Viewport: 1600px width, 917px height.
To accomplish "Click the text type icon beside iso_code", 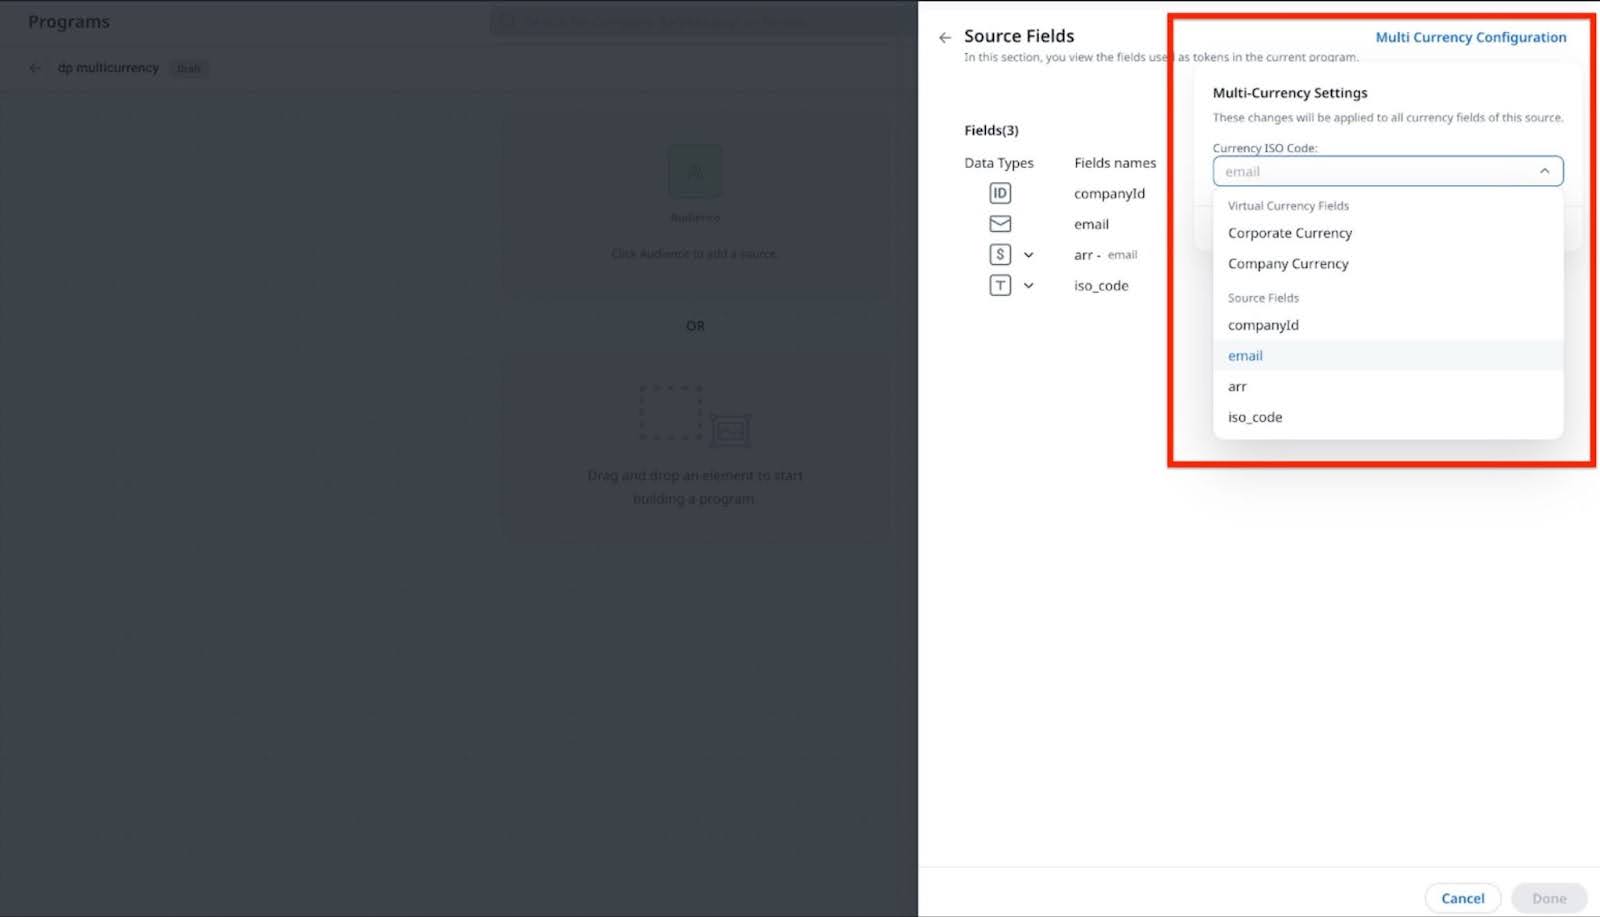I will click(1001, 285).
